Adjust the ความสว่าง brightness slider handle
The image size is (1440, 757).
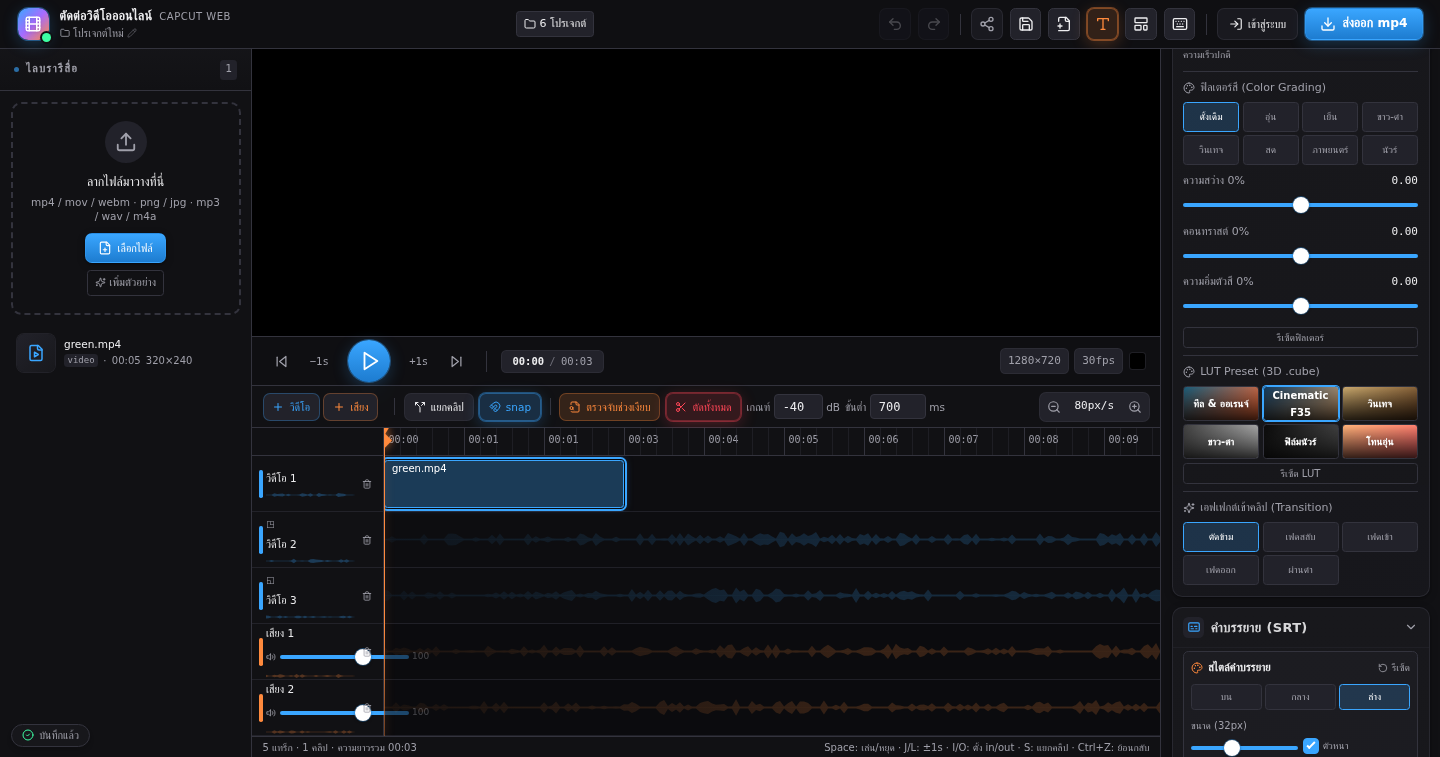coord(1301,205)
